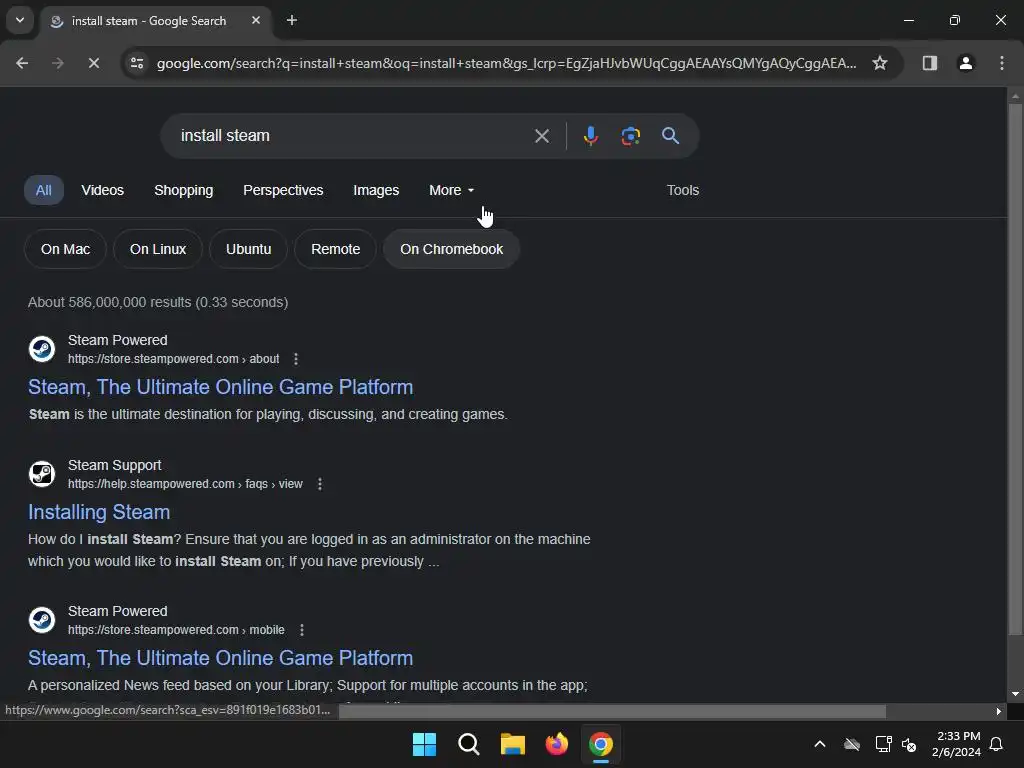Image resolution: width=1024 pixels, height=768 pixels.
Task: Filter results with Ubuntu chip
Action: coord(248,249)
